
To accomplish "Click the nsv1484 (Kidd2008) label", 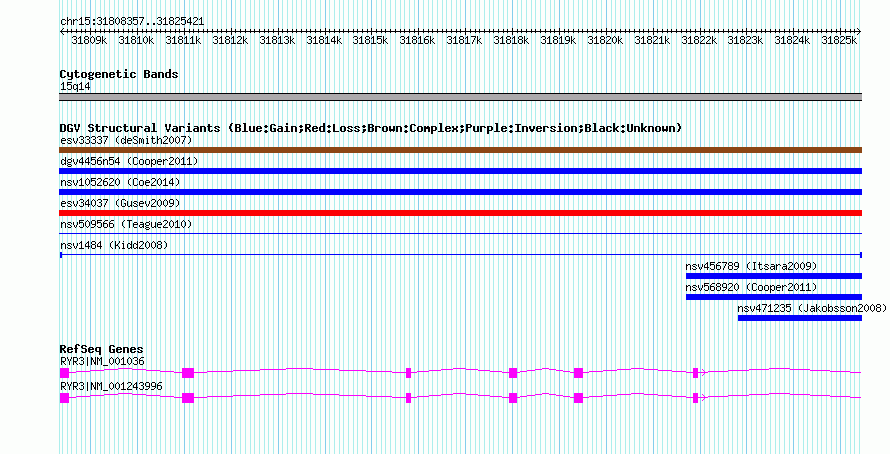I will click(x=115, y=245).
